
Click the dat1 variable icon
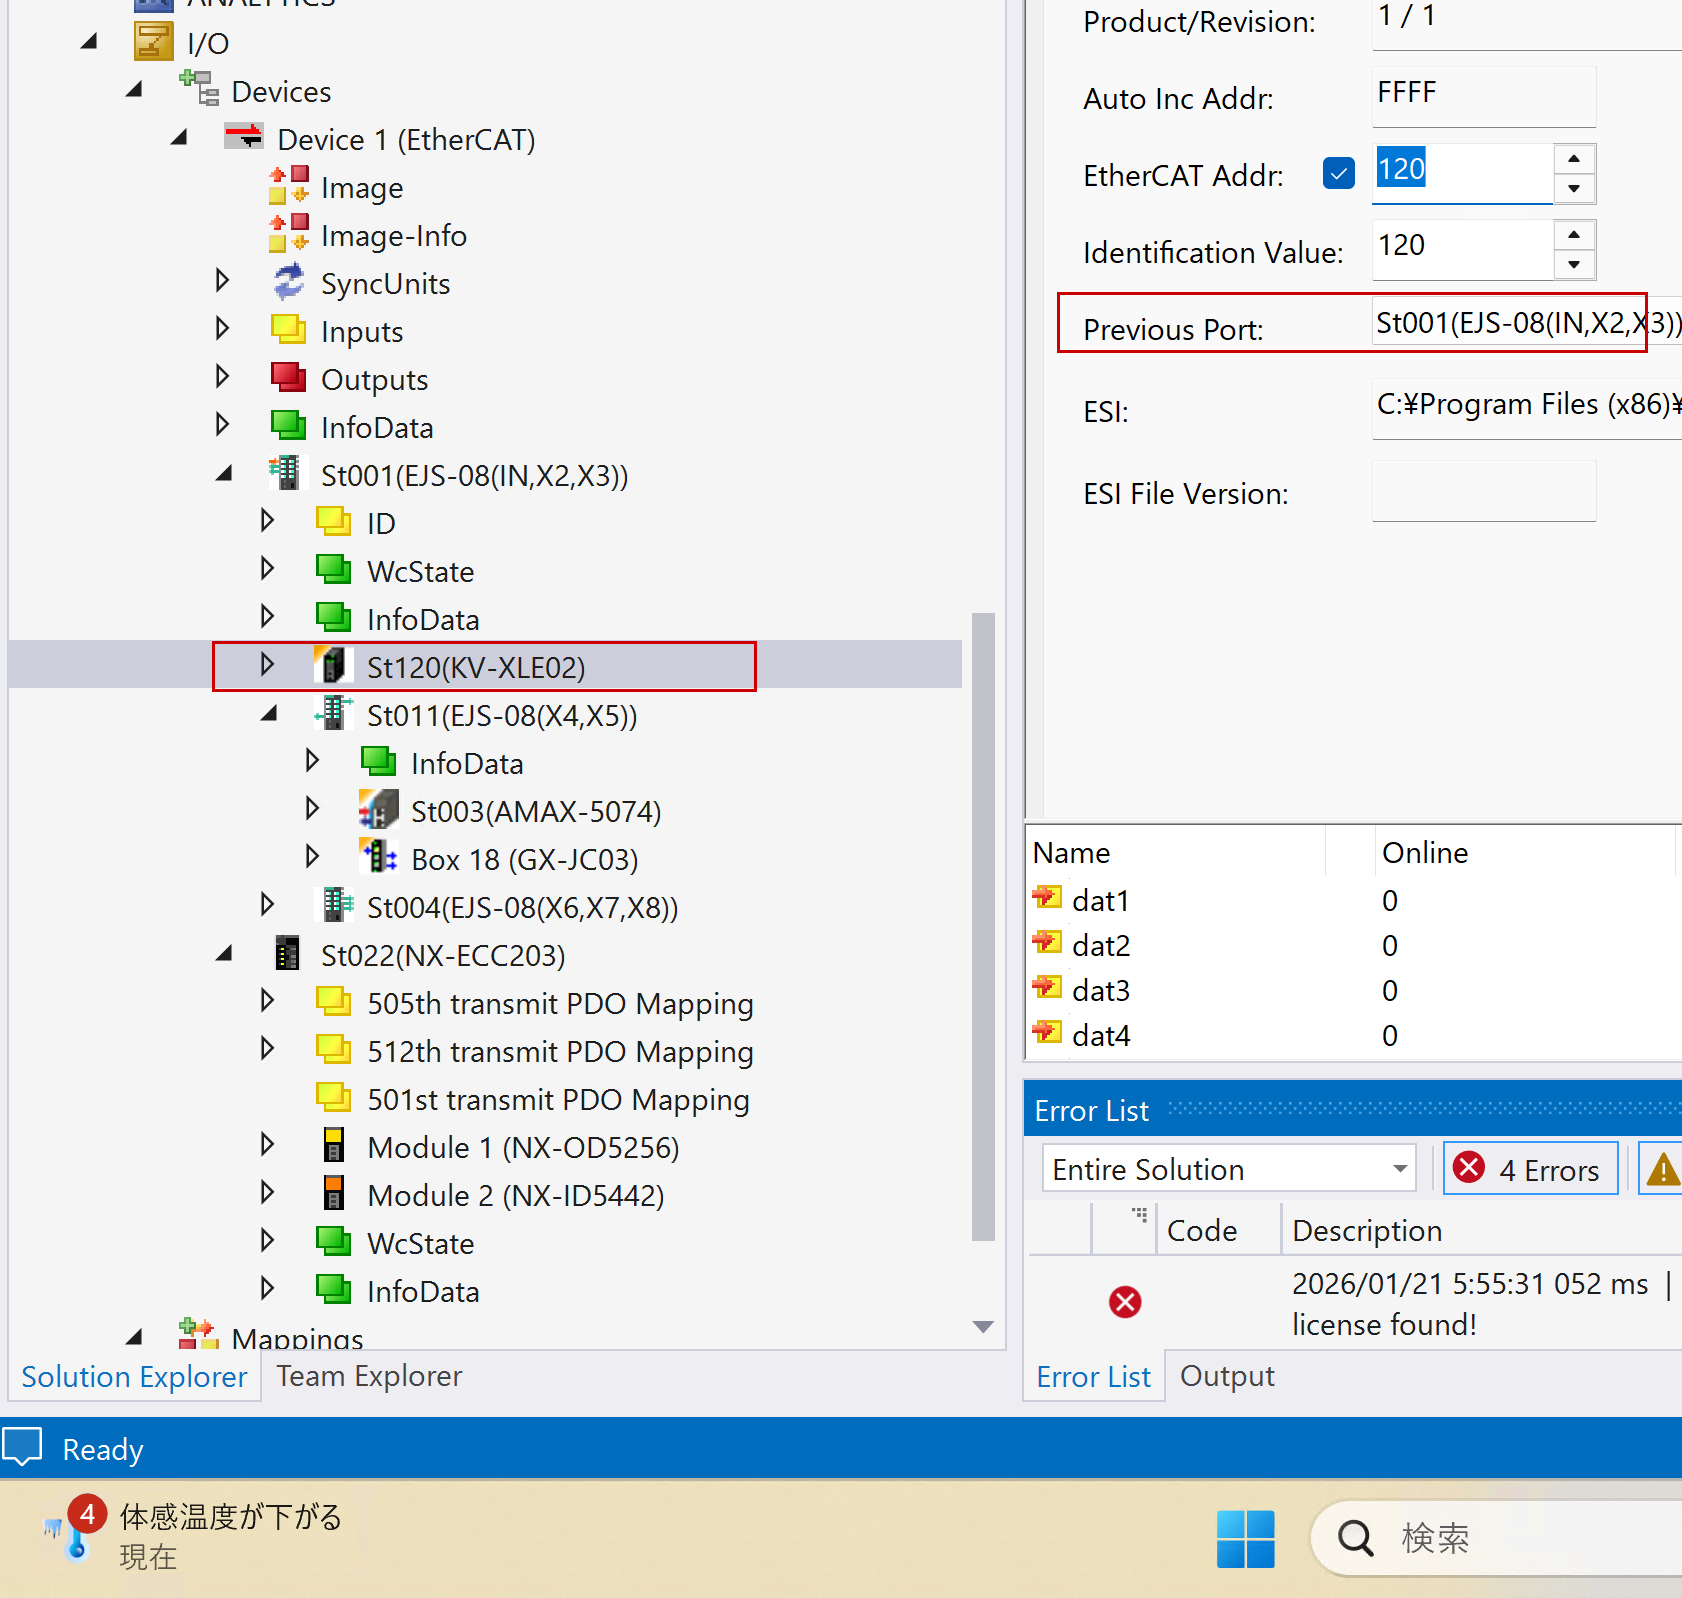tap(1047, 899)
